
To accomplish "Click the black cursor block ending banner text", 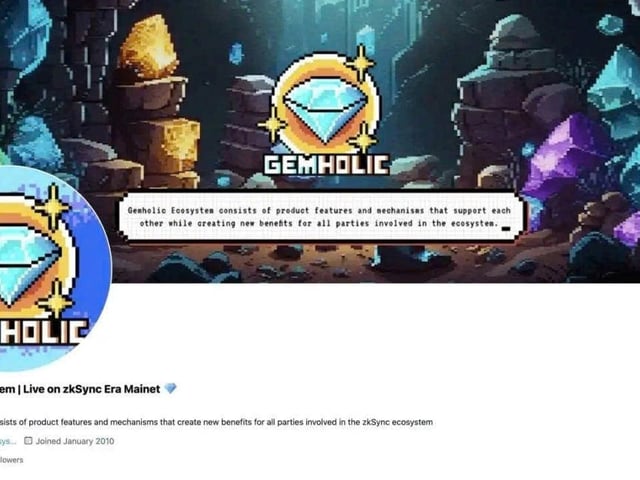I will click(x=506, y=229).
